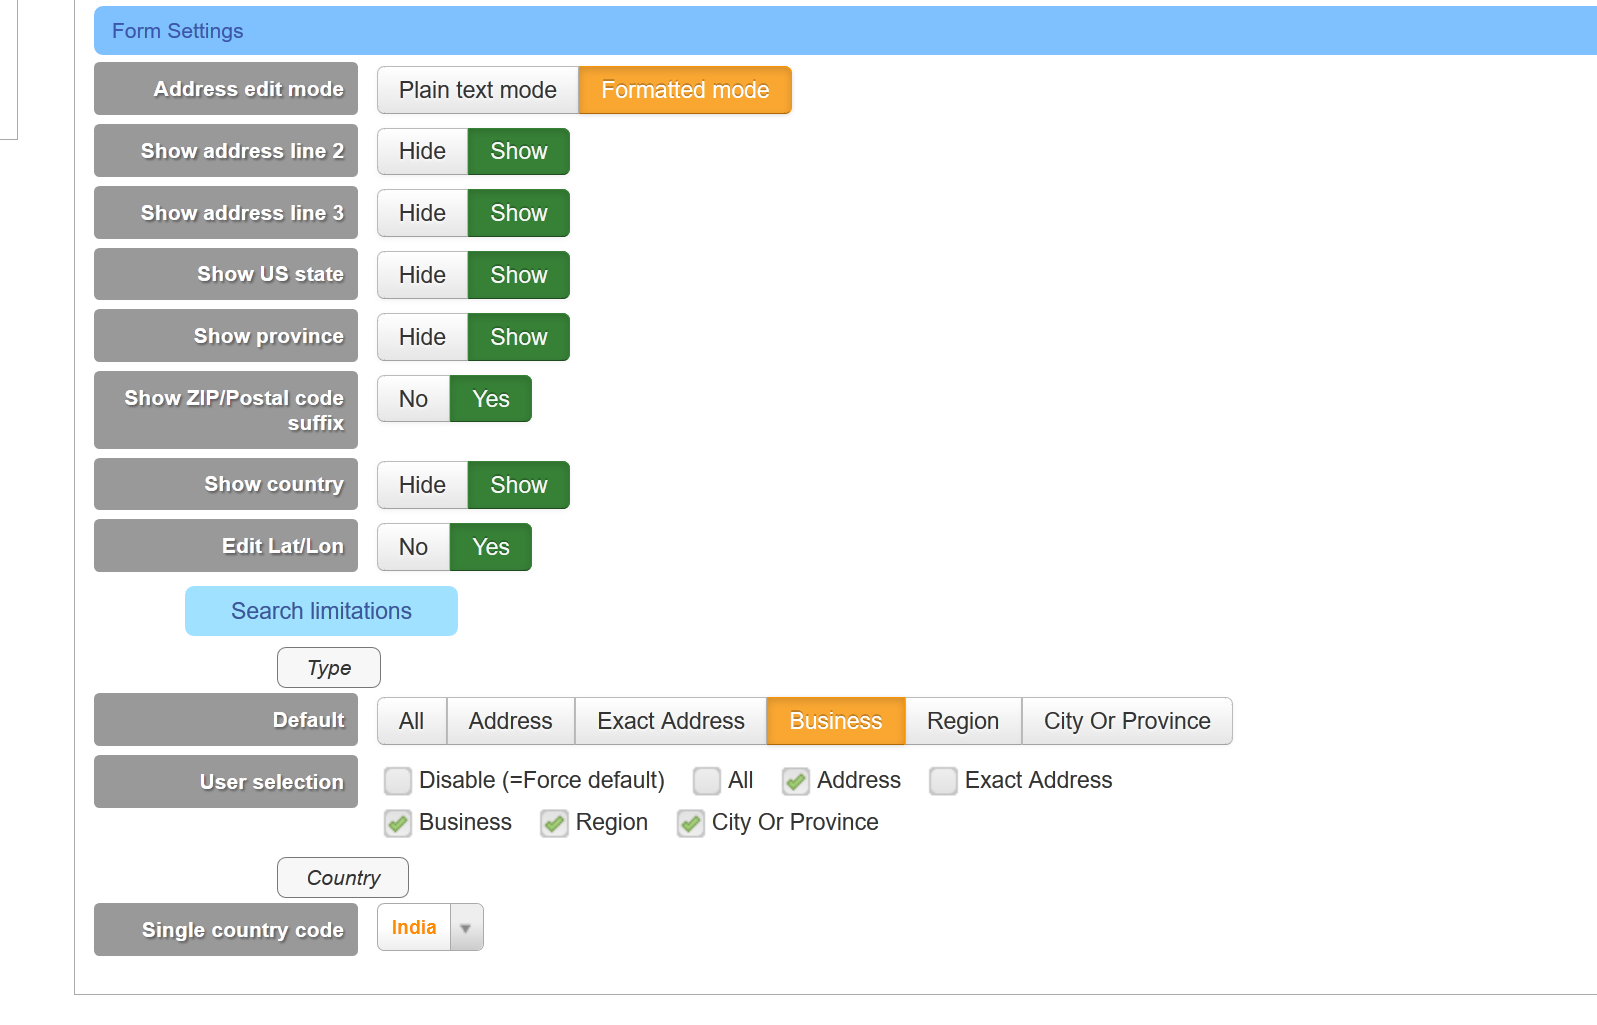This screenshot has width=1597, height=1025.
Task: Set default search type to Address
Action: tap(511, 721)
